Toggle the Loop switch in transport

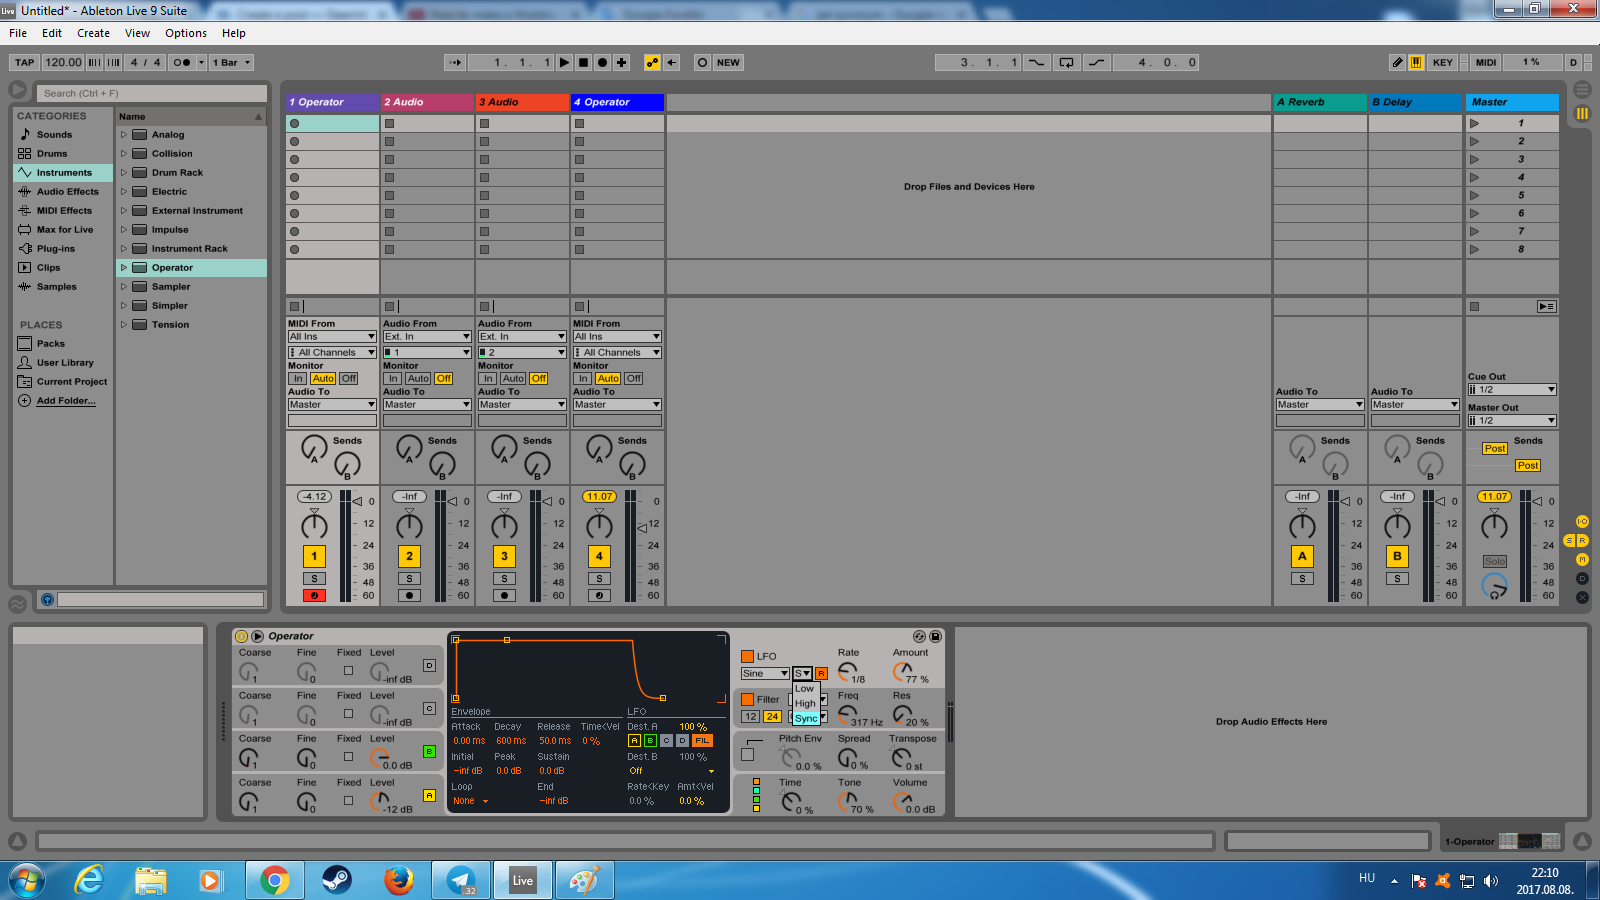pos(1067,62)
